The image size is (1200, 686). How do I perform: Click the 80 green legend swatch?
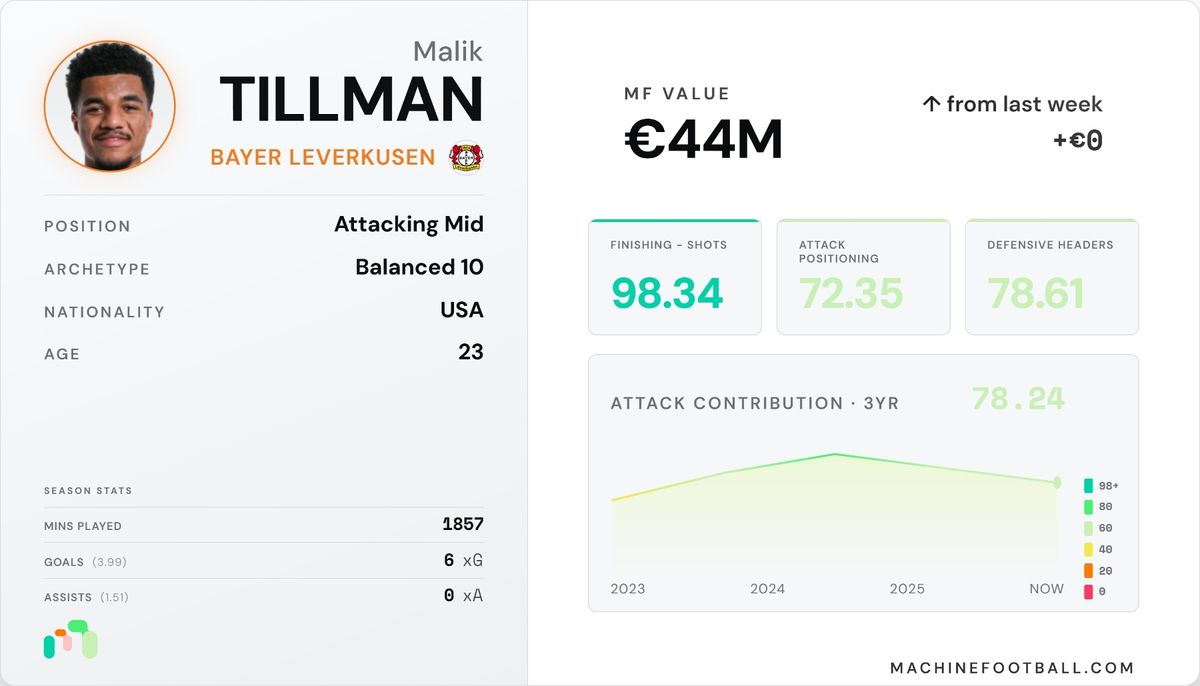pos(1088,507)
